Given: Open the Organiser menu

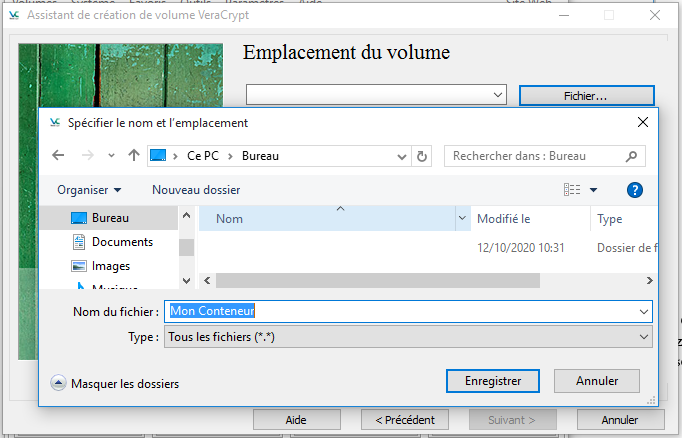Looking at the screenshot, I should pyautogui.click(x=89, y=190).
